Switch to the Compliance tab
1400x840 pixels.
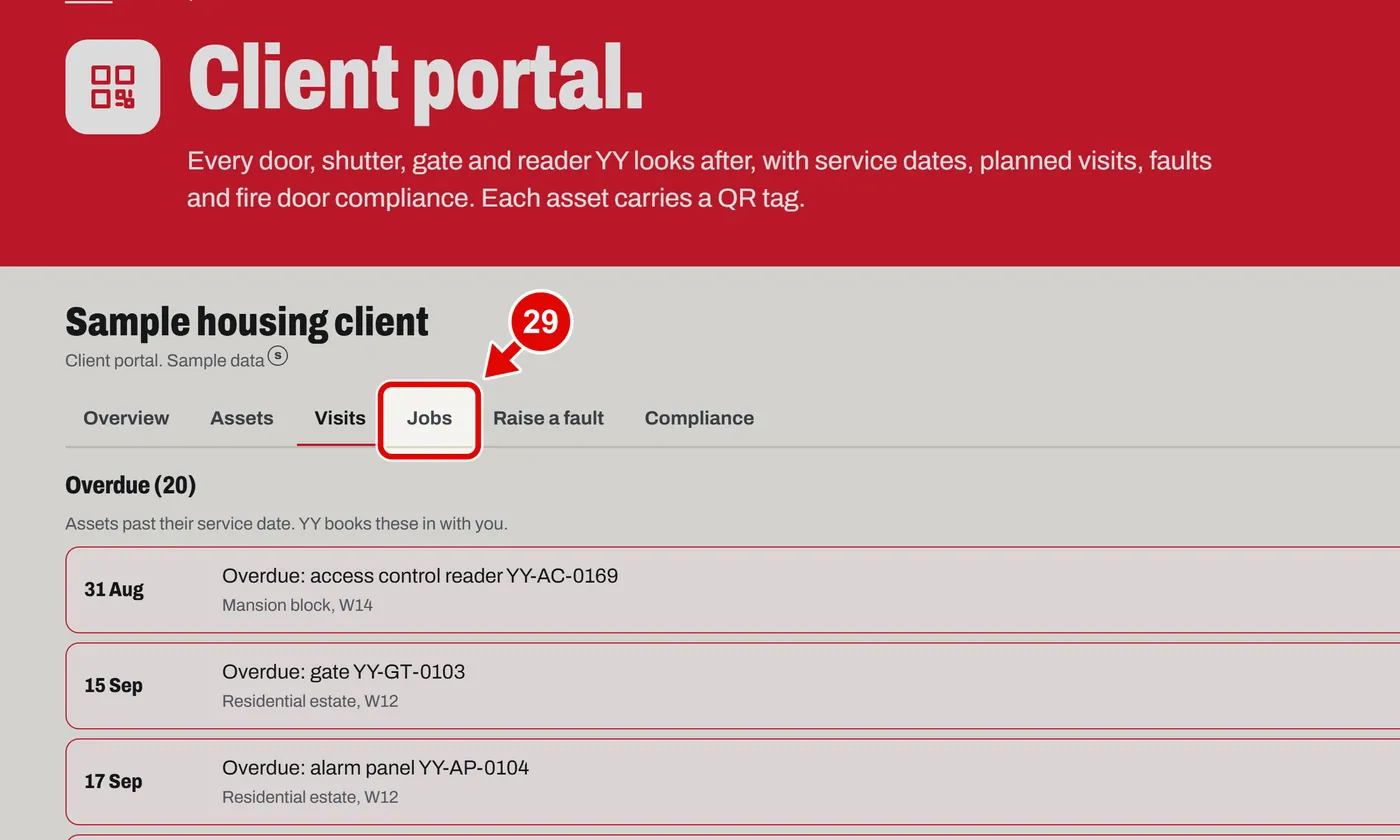(x=699, y=418)
